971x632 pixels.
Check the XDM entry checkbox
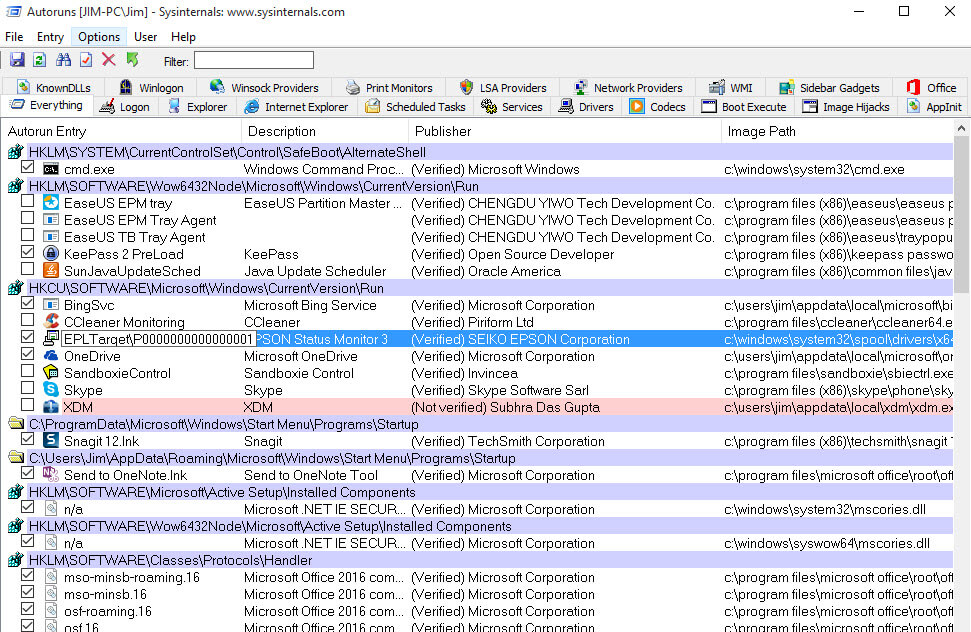27,404
